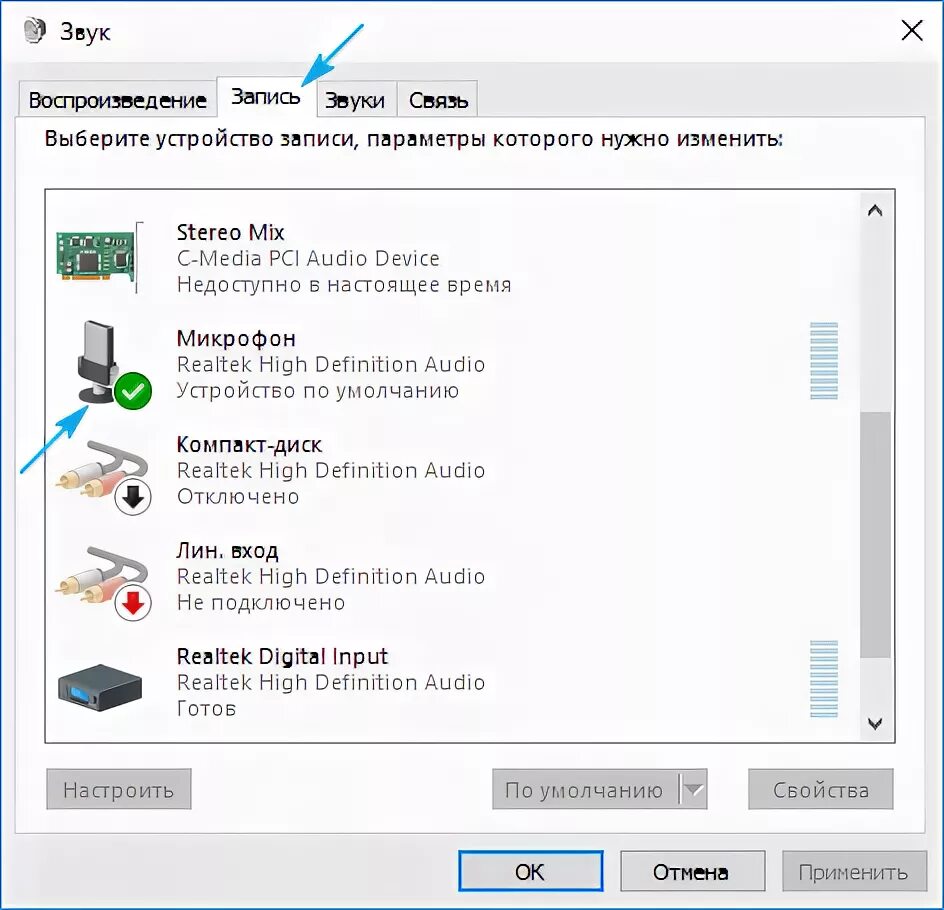The image size is (944, 910).
Task: Click the Применить button
Action: point(854,871)
